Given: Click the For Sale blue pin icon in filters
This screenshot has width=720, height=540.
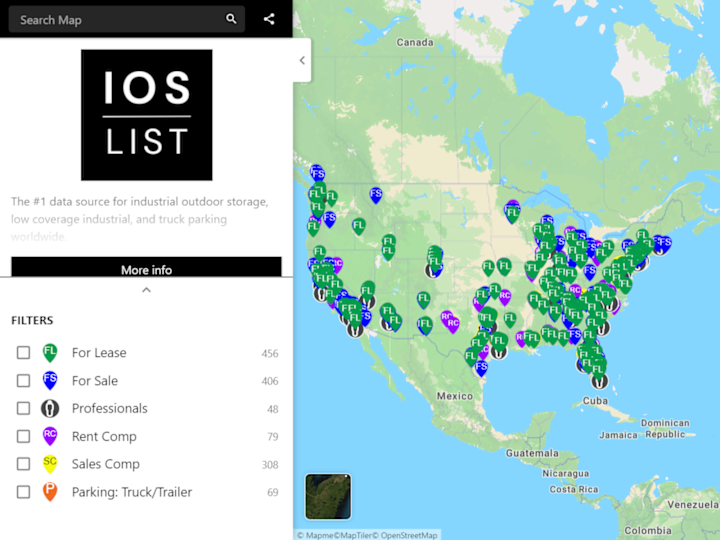Looking at the screenshot, I should coord(50,381).
